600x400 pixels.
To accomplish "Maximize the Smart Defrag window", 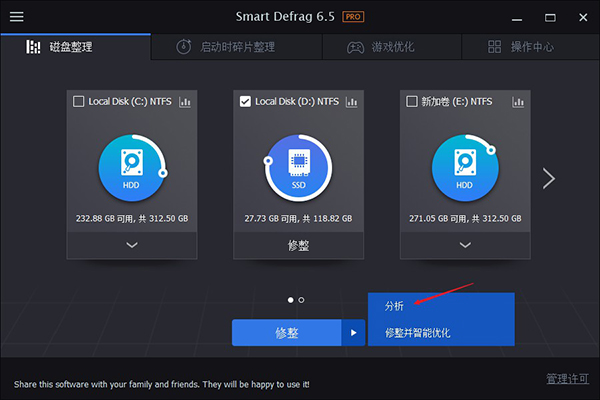I will 550,18.
